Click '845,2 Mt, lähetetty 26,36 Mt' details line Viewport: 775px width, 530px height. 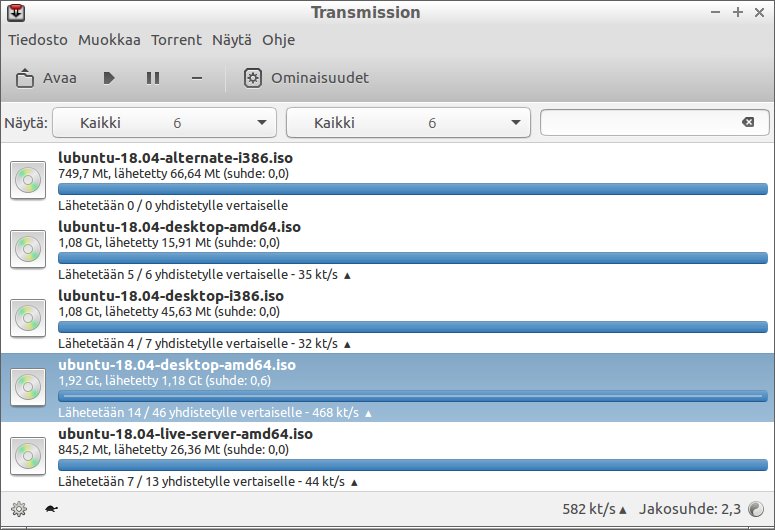point(173,449)
